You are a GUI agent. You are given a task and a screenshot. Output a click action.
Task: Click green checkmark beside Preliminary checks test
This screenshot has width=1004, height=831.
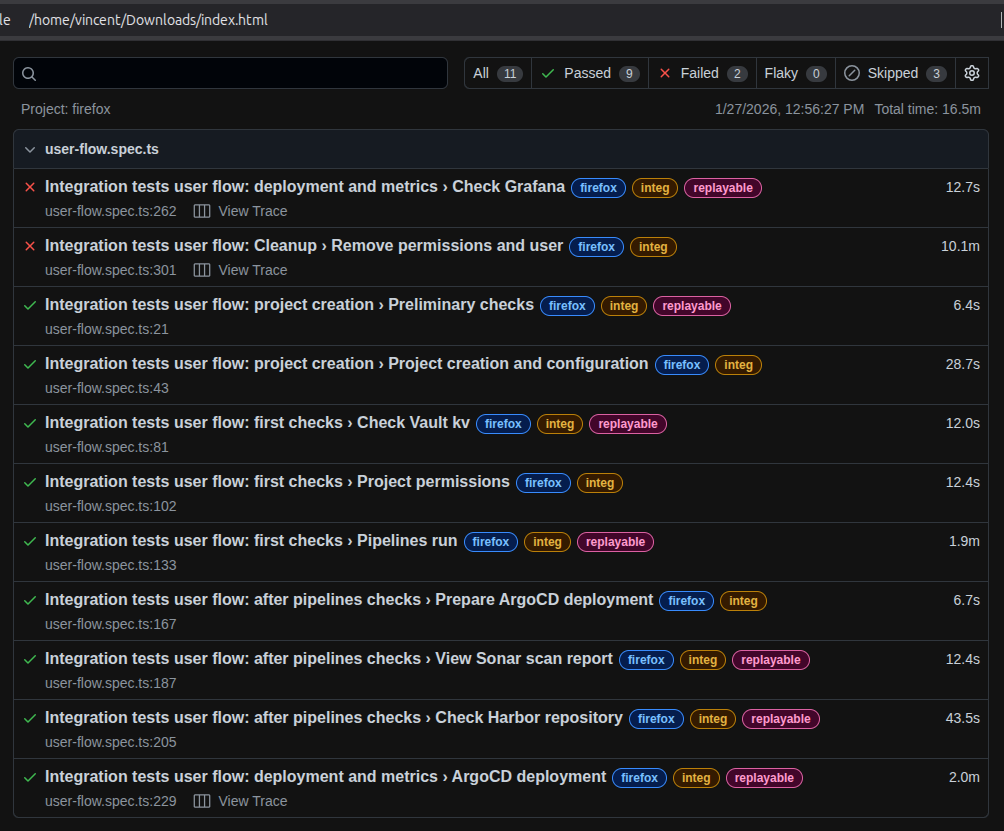point(30,305)
